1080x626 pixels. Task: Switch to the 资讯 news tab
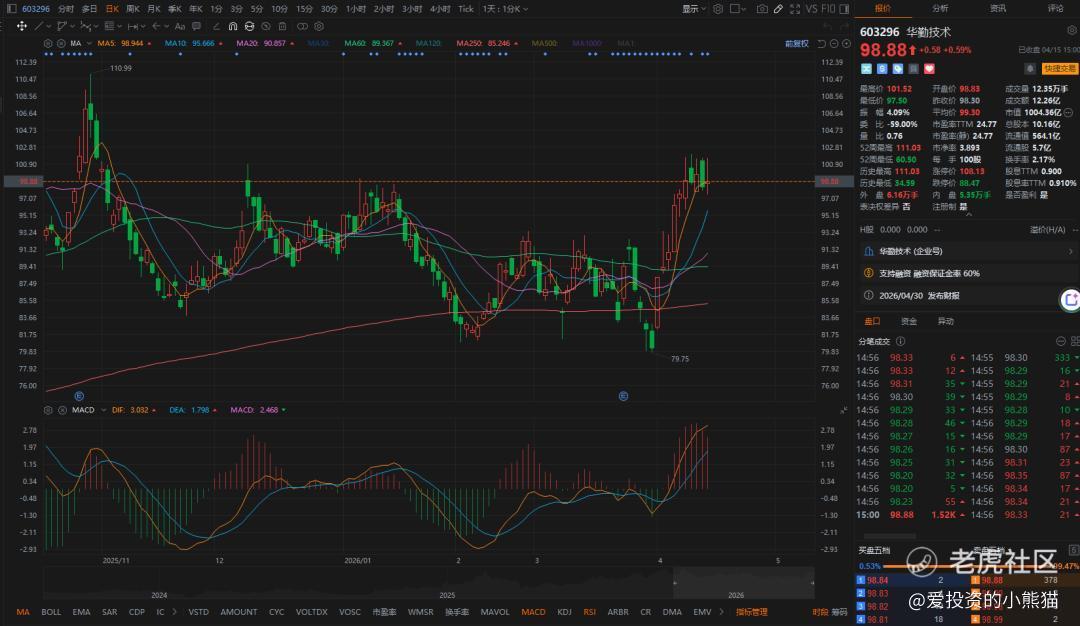(x=997, y=8)
